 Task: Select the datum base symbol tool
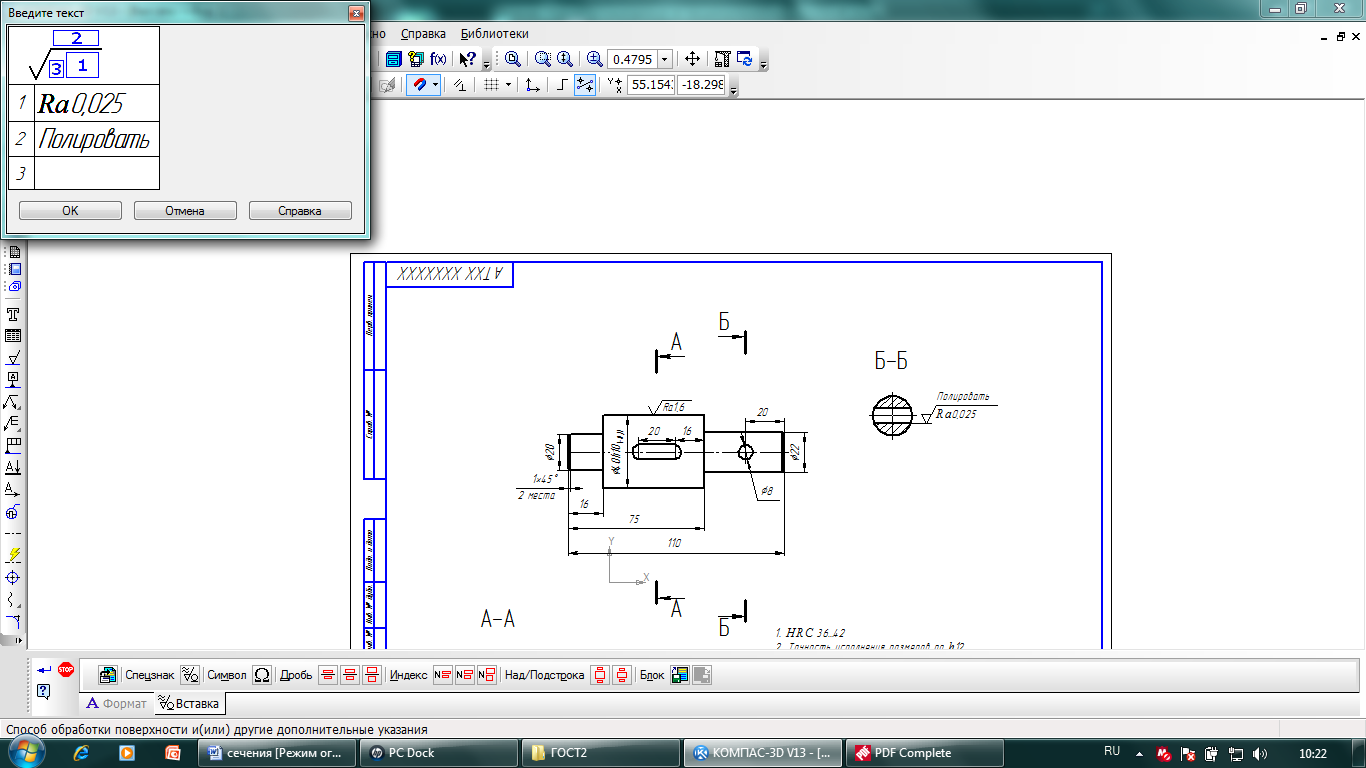coord(13,379)
